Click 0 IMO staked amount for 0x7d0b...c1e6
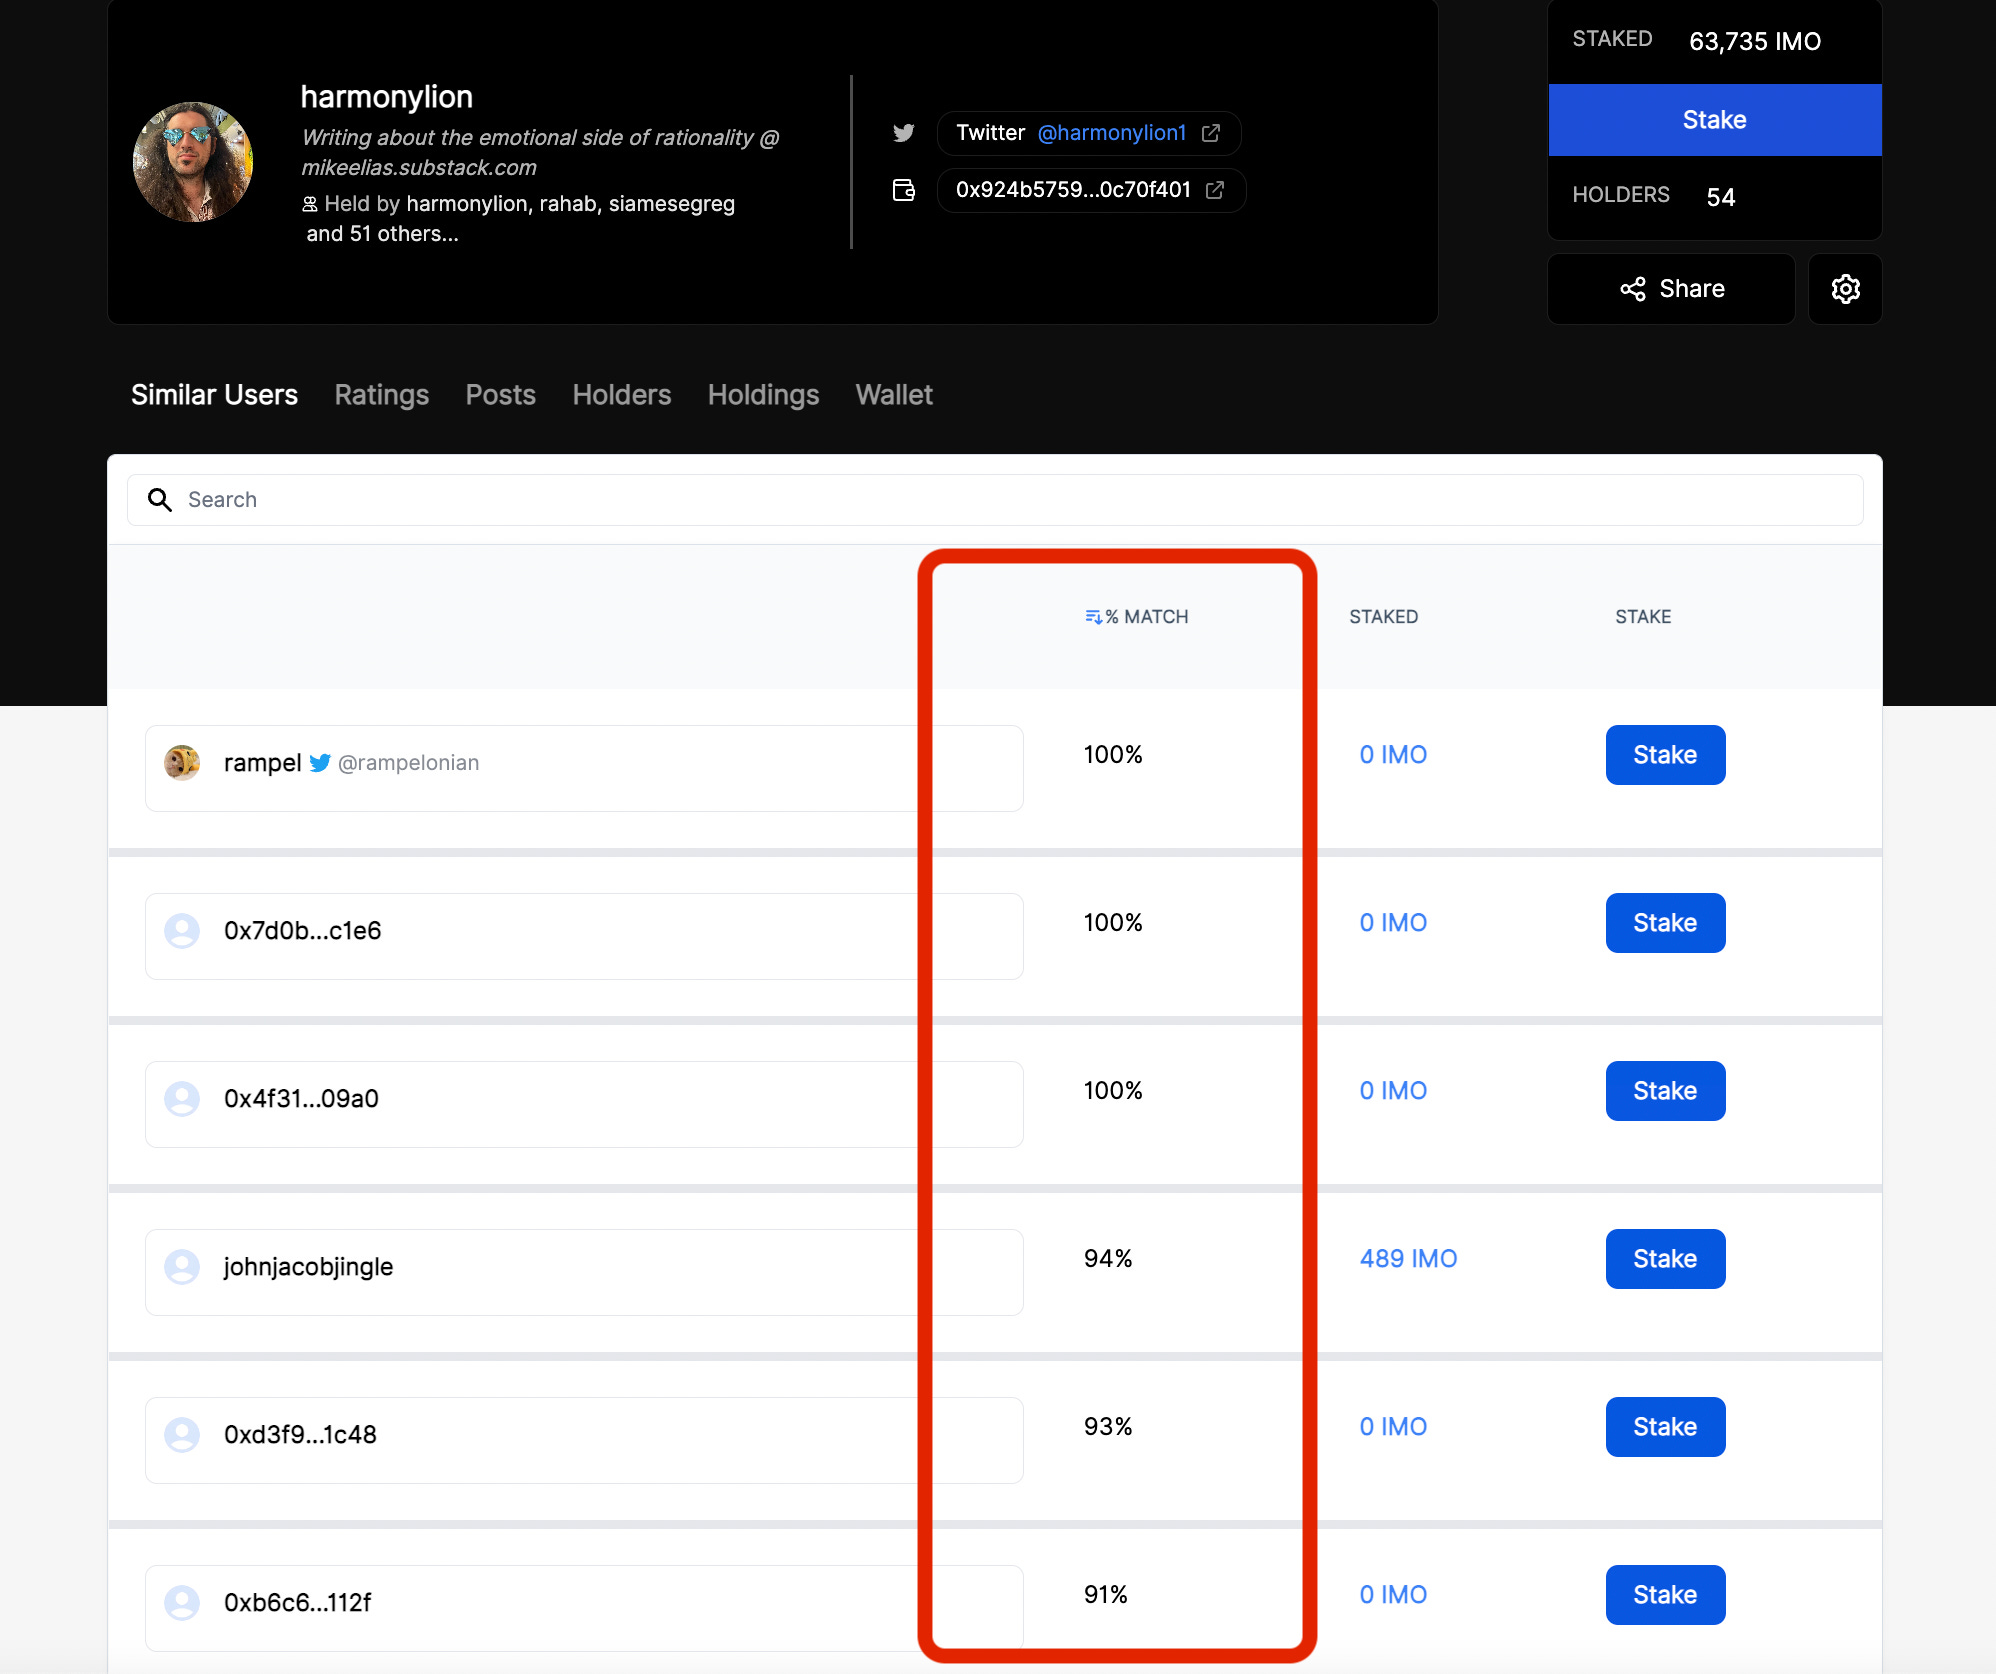Screen dimensions: 1996x1674 pos(1393,923)
